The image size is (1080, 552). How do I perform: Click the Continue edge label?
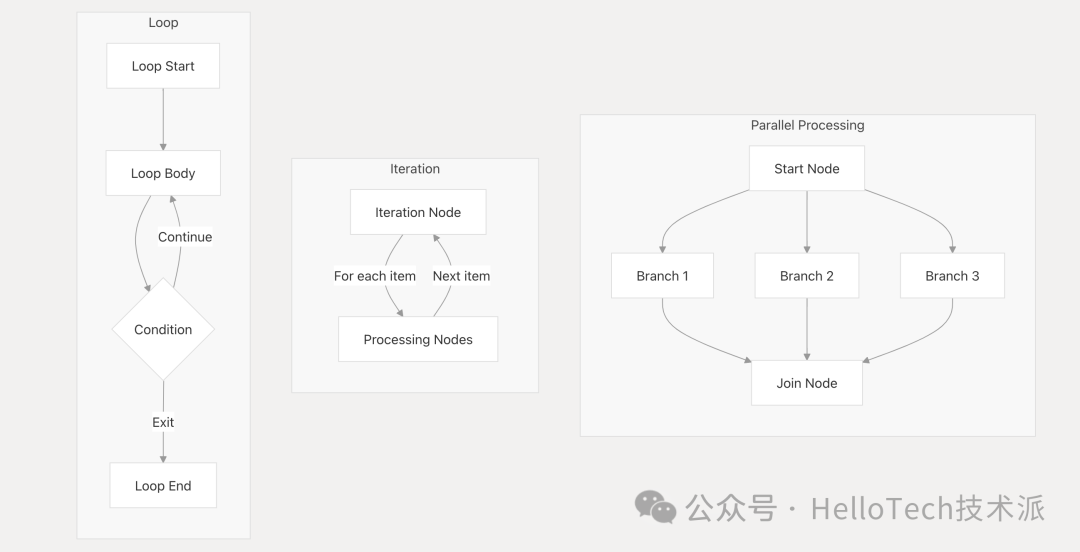pyautogui.click(x=185, y=237)
